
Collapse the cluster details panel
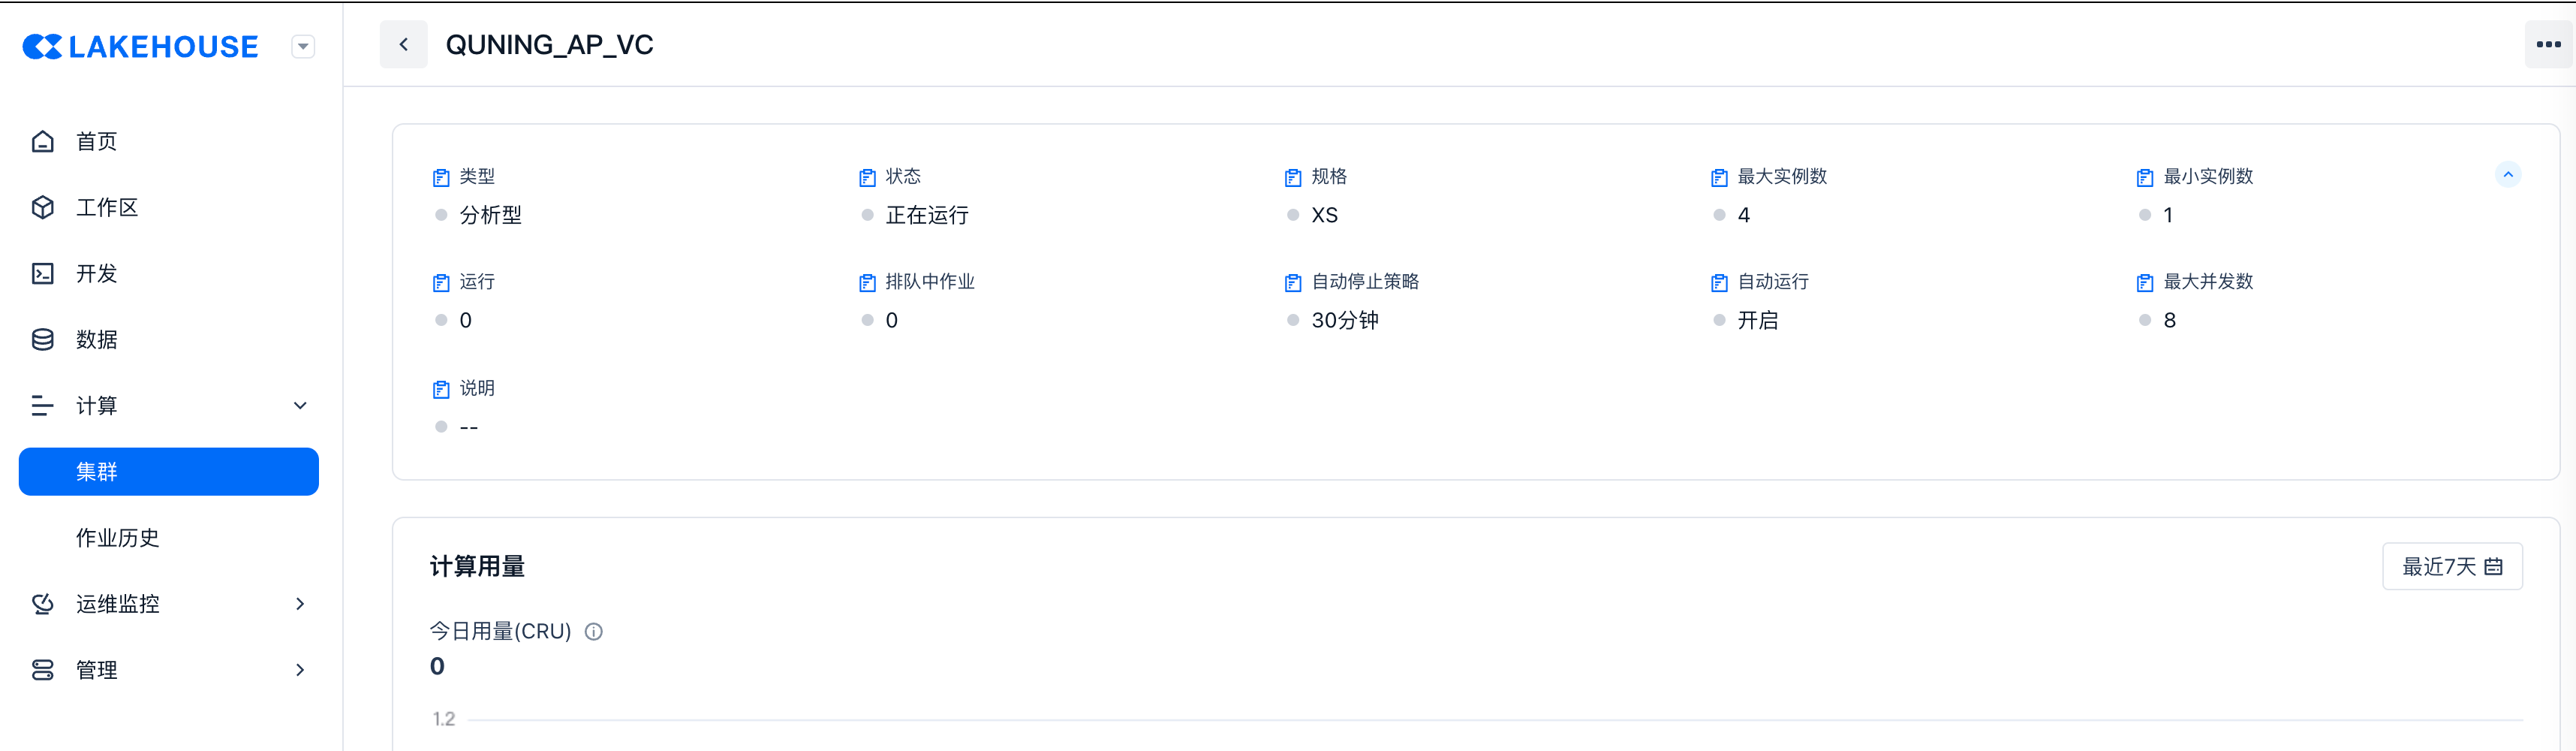tap(2507, 175)
